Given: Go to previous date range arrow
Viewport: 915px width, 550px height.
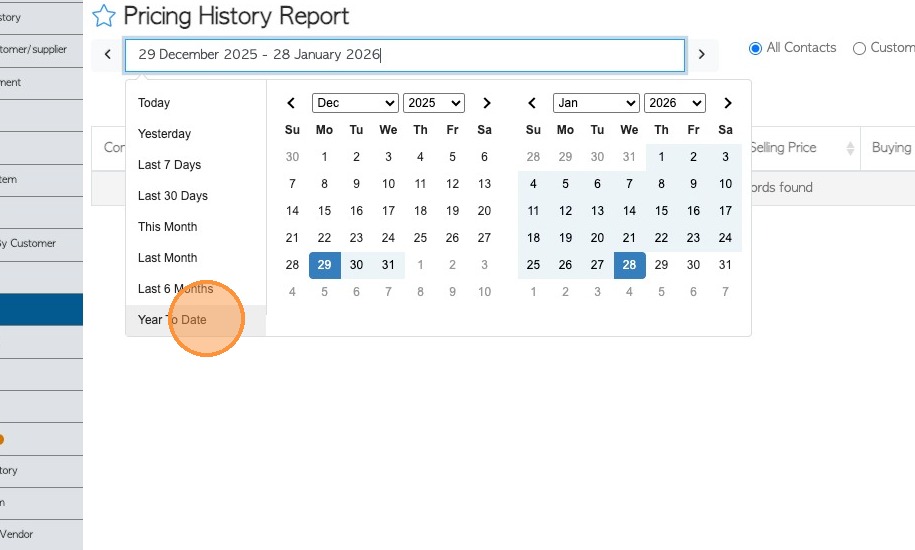Looking at the screenshot, I should coord(107,55).
